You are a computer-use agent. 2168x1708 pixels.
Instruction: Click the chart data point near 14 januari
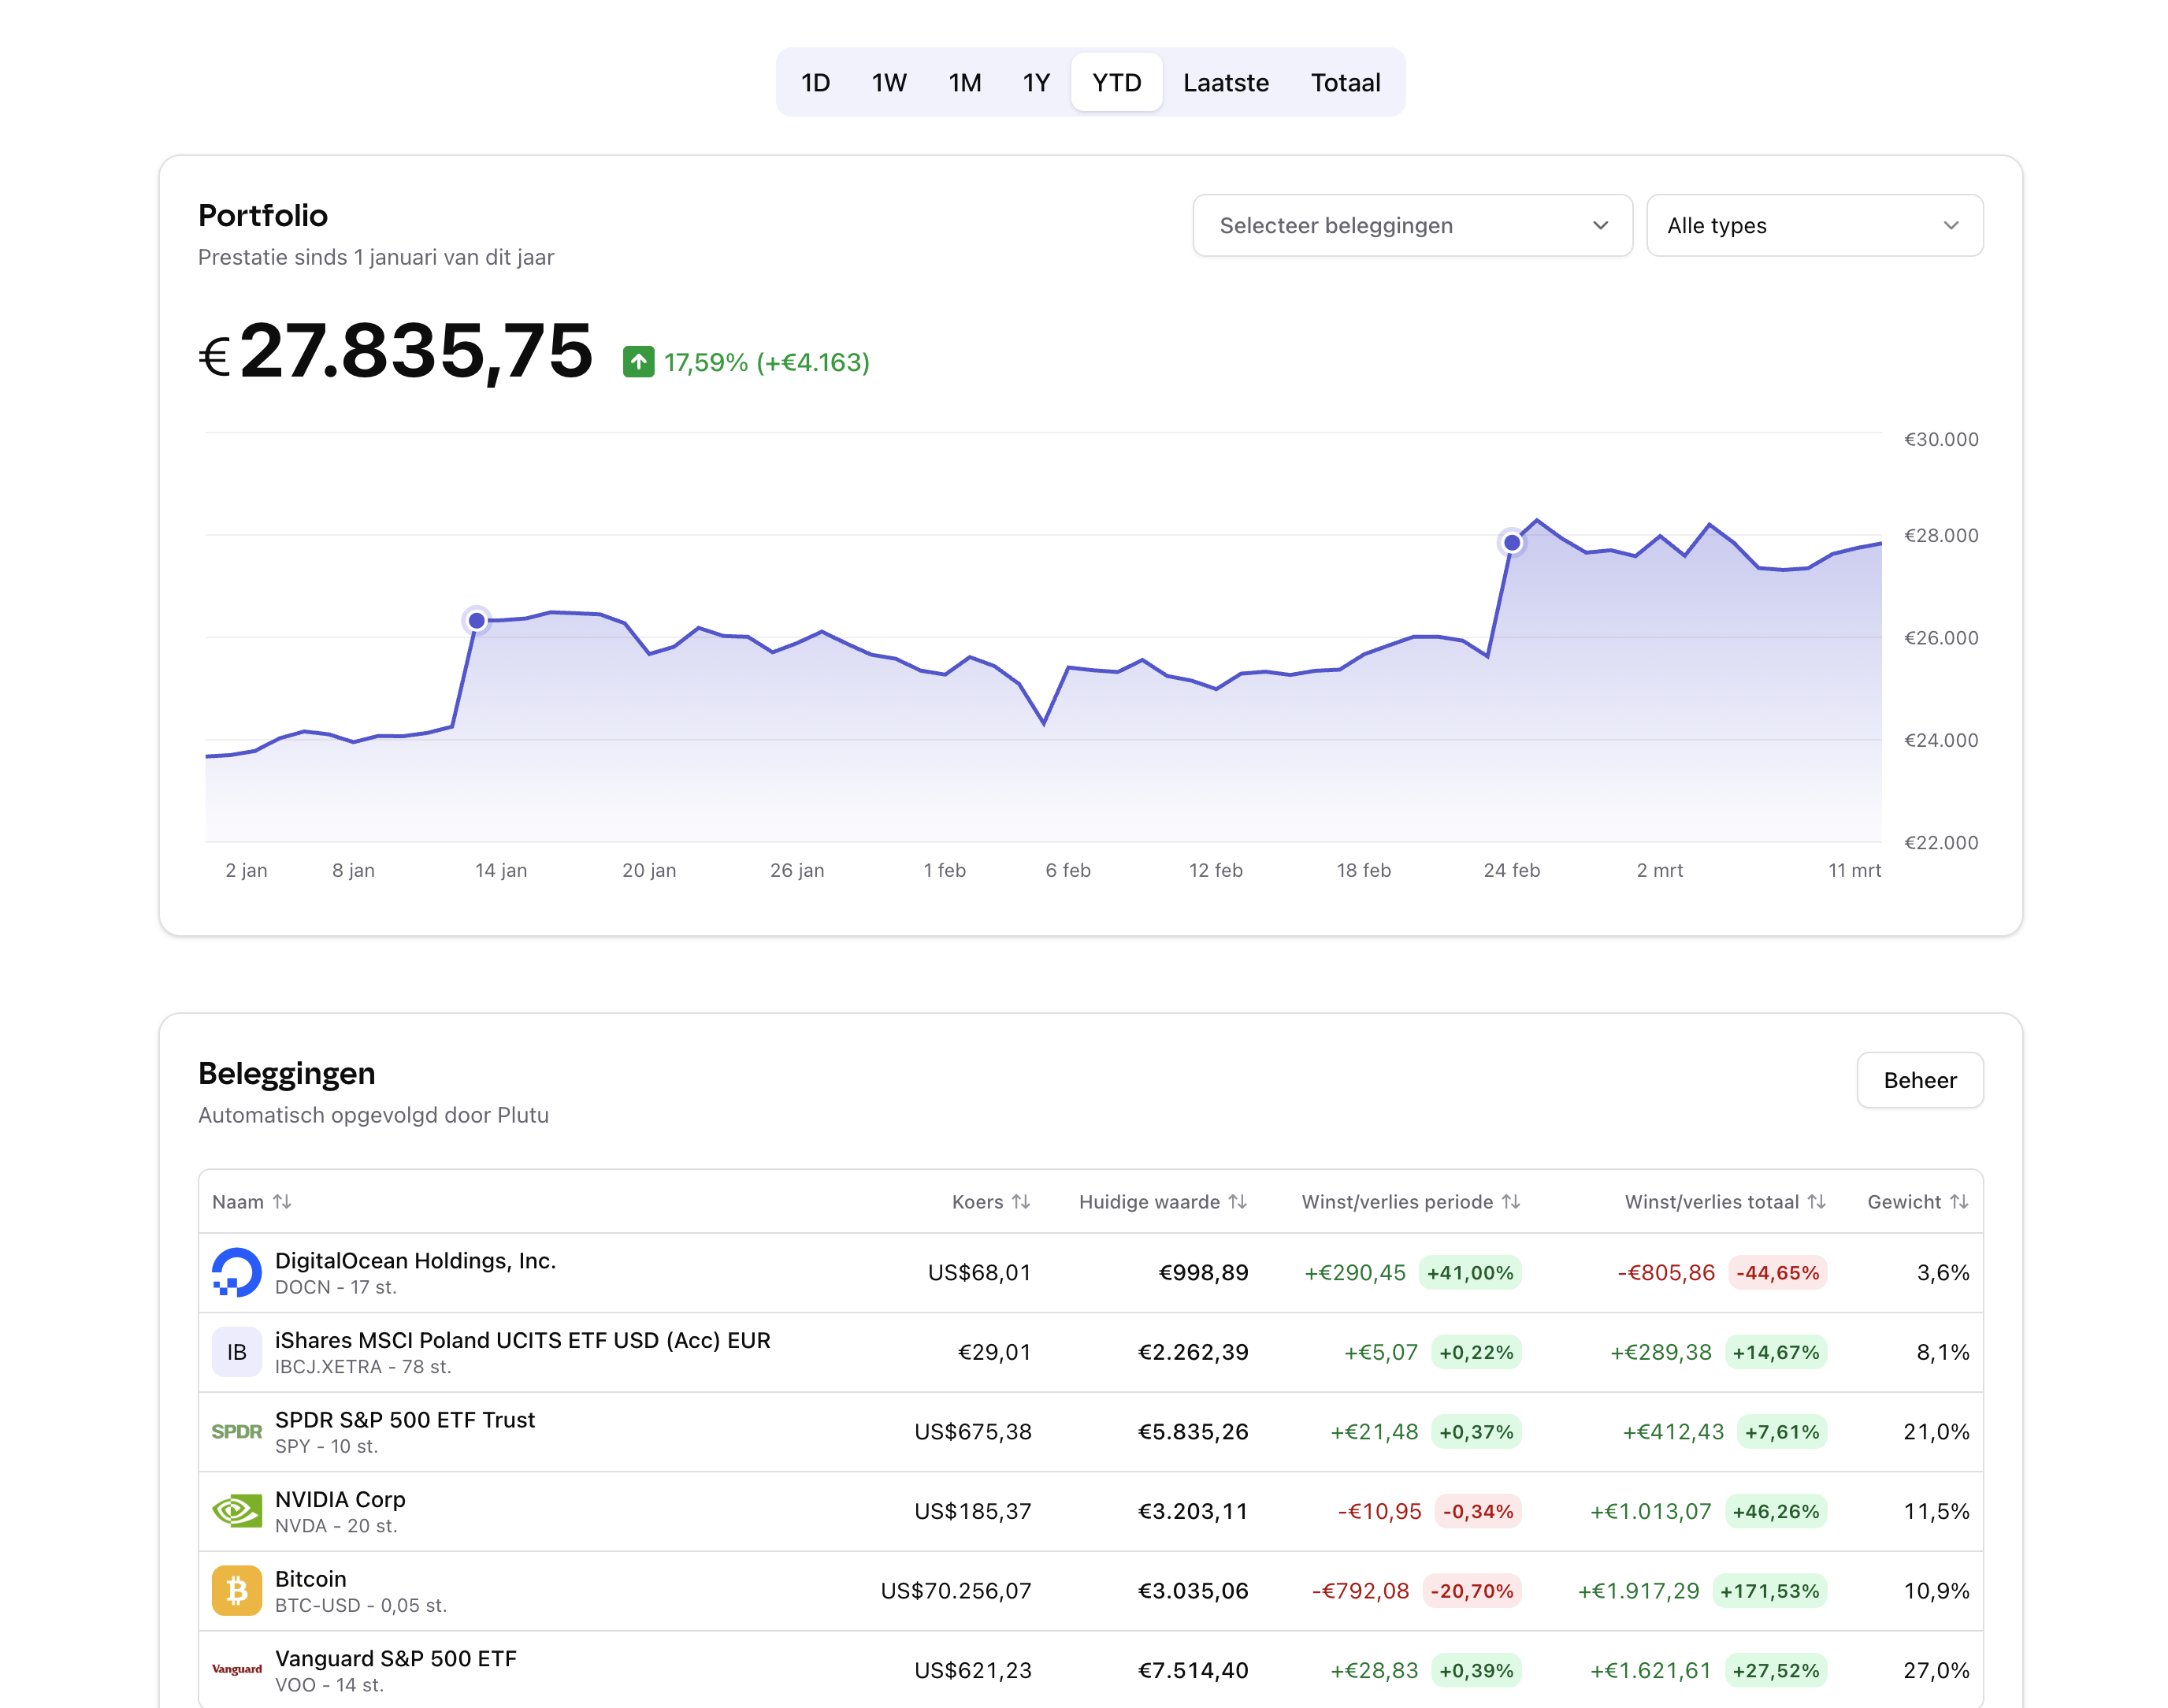pos(476,620)
